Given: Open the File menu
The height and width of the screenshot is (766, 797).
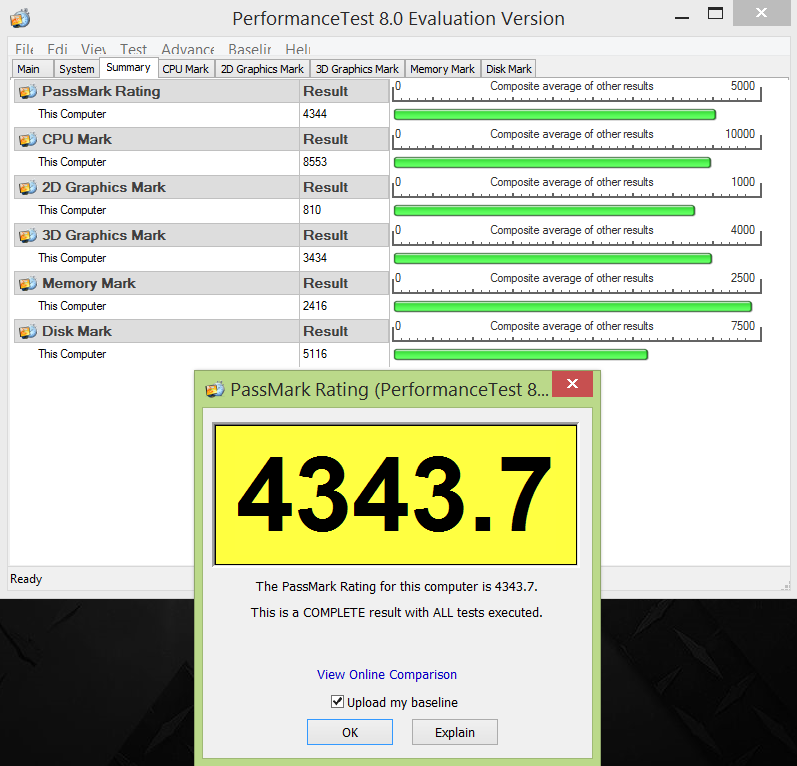Looking at the screenshot, I should (24, 49).
